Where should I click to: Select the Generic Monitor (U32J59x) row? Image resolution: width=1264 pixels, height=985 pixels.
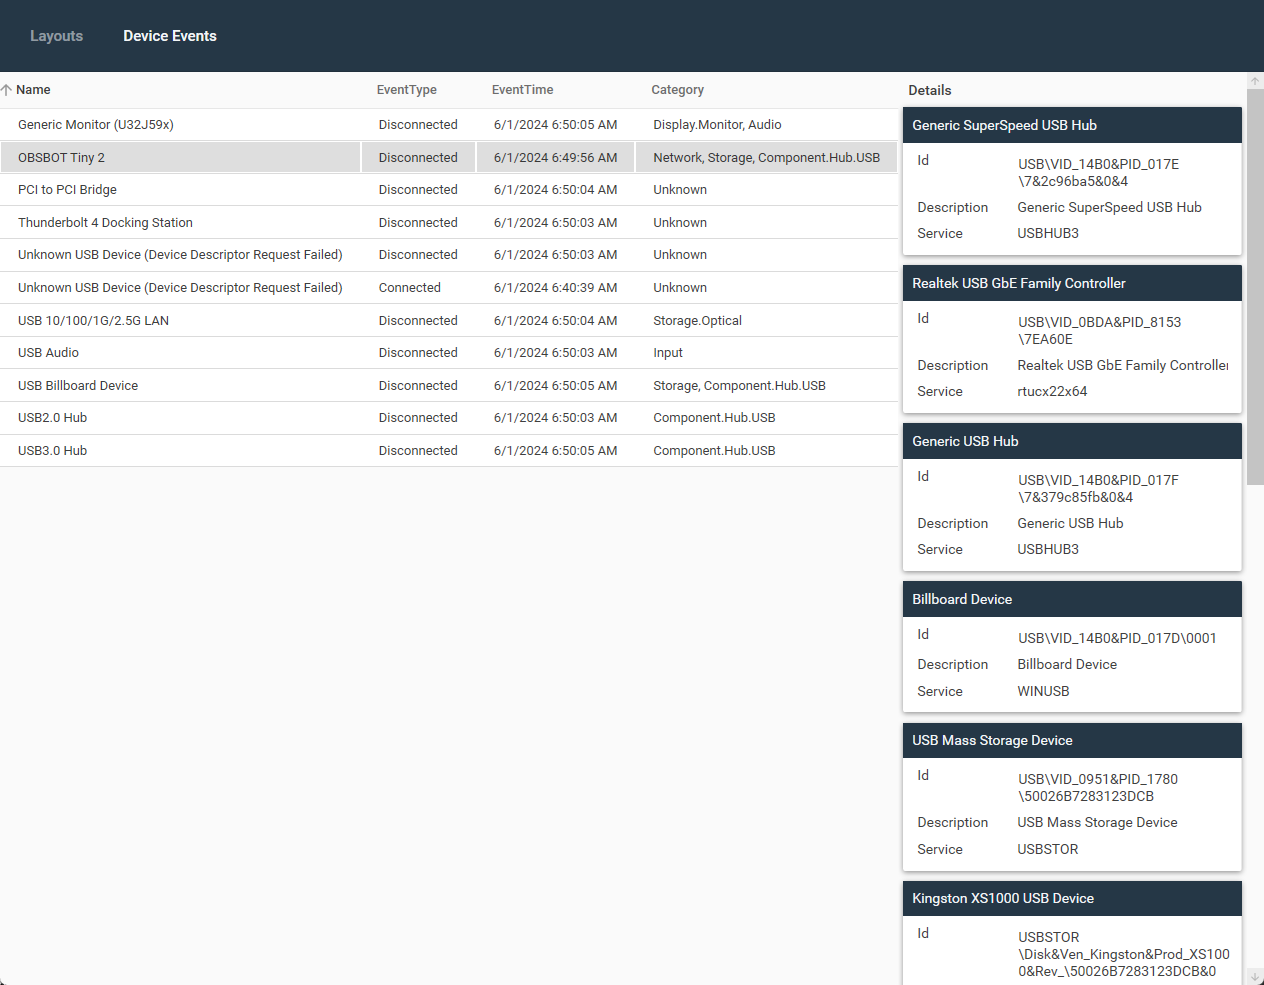tap(96, 125)
